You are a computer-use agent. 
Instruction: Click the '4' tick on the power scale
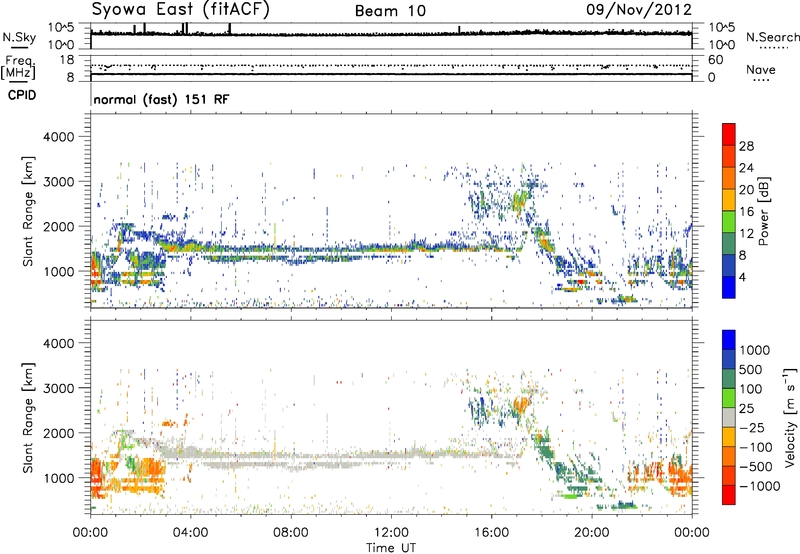(x=742, y=277)
